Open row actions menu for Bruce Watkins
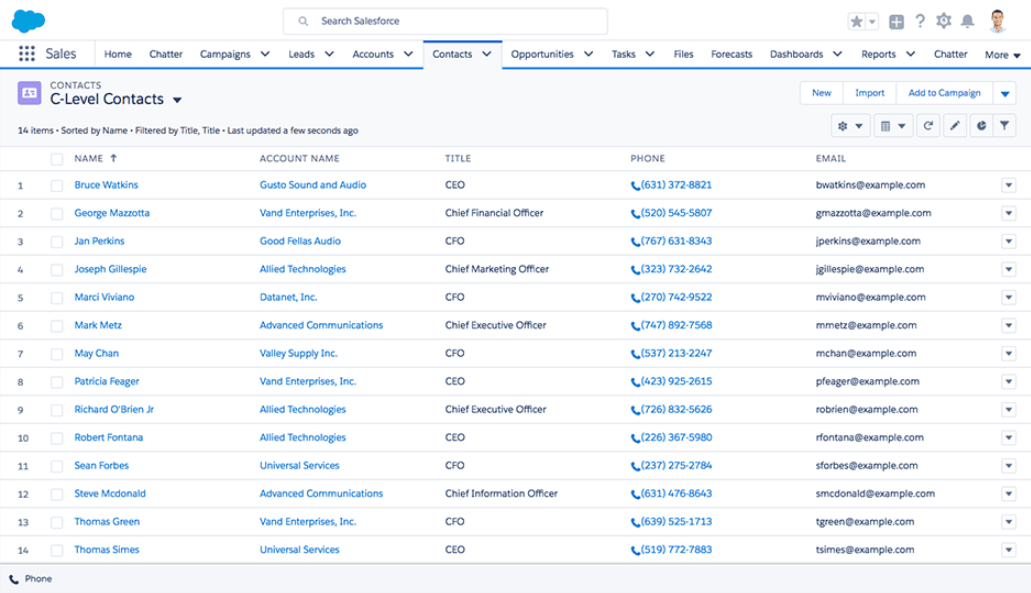The width and height of the screenshot is (1031, 593). tap(1009, 185)
